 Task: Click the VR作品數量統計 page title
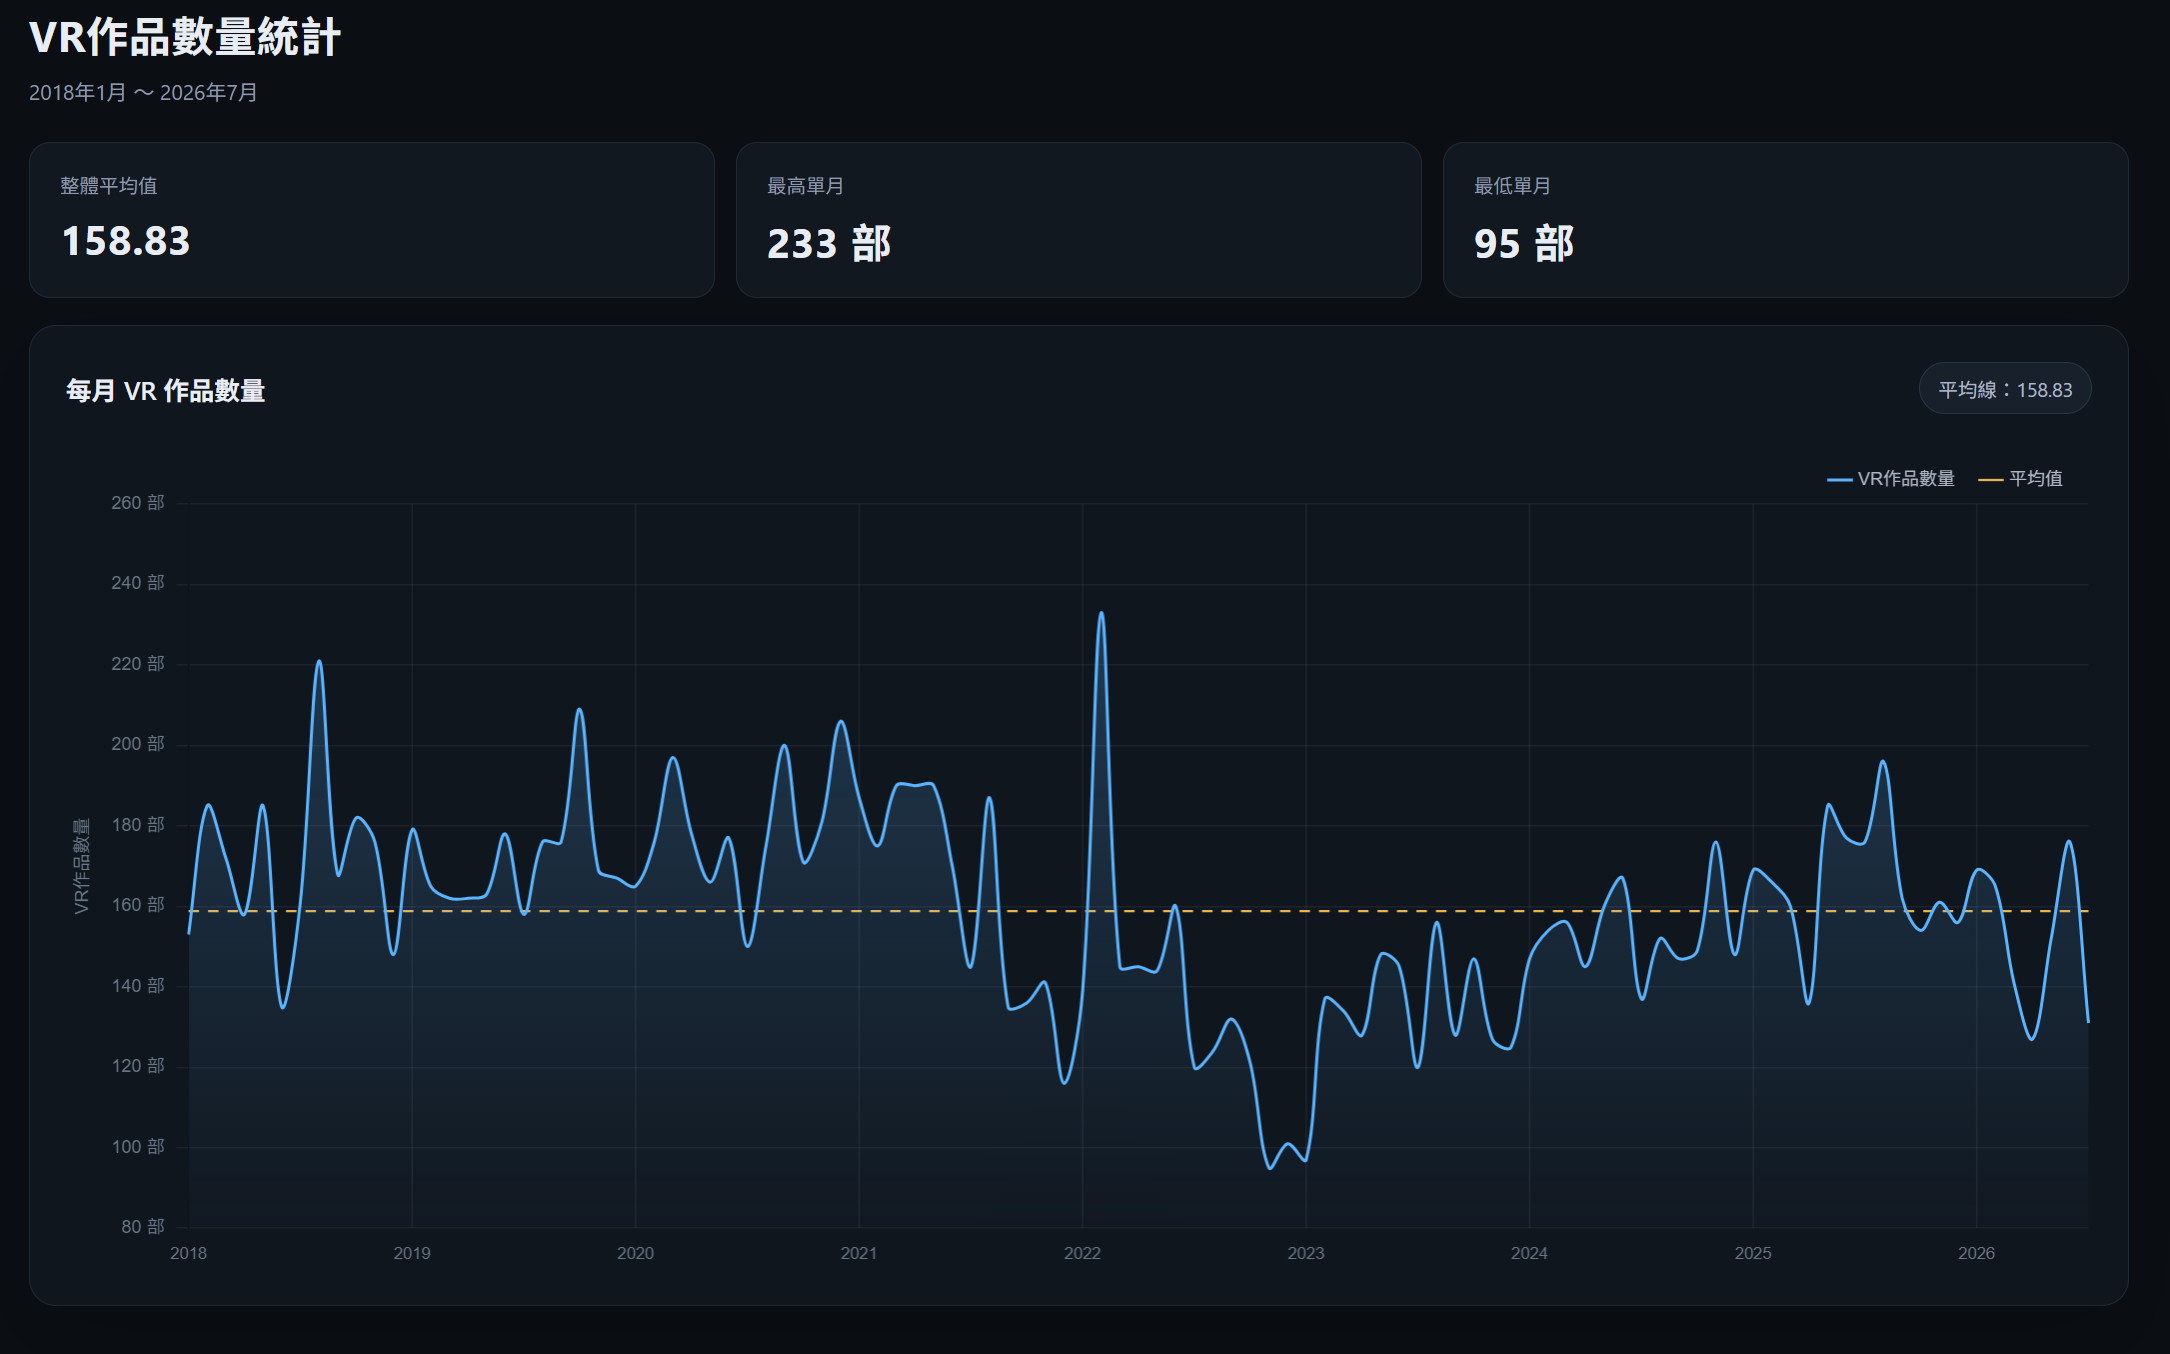point(185,38)
